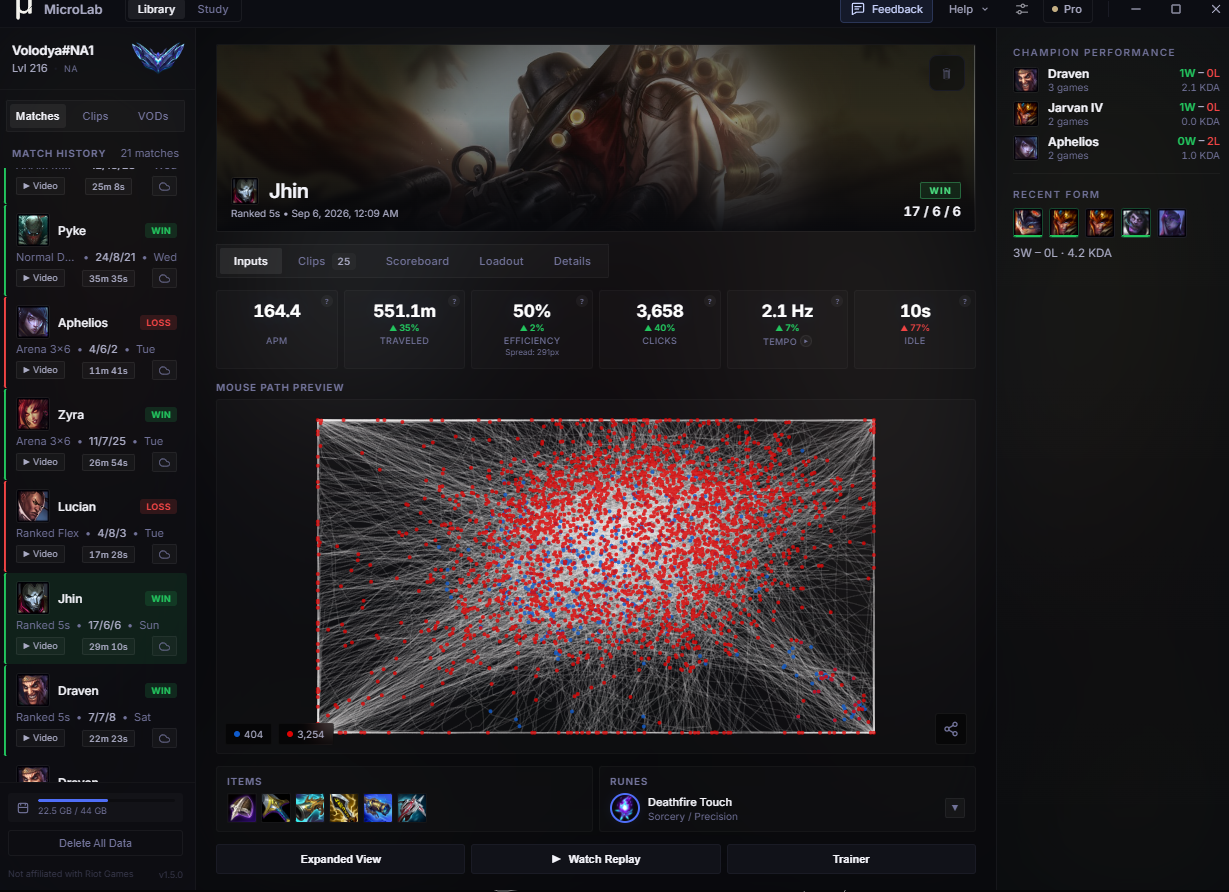
Task: Click the Deathfire Touch rune icon
Action: 625,808
